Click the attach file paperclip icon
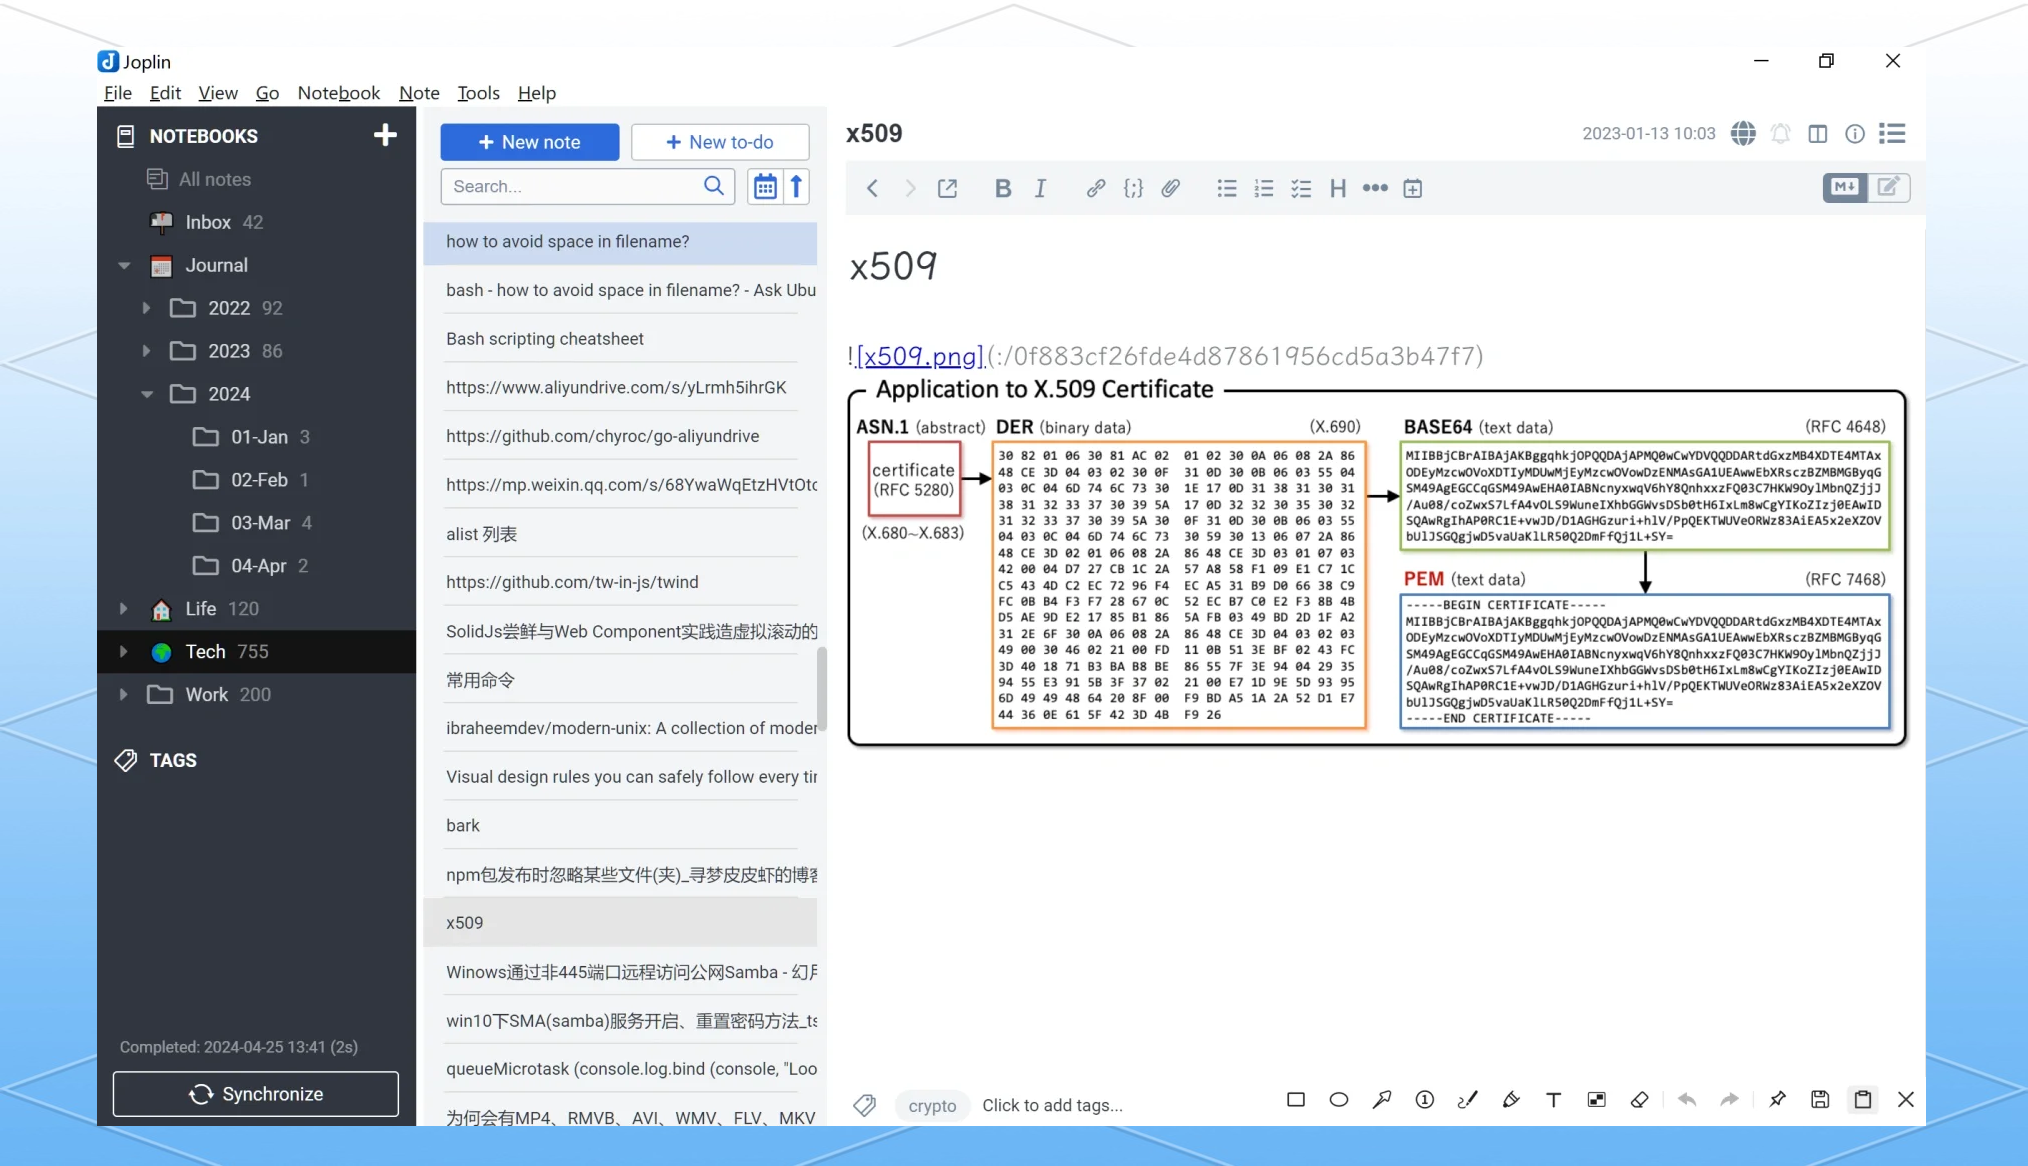 click(x=1170, y=188)
